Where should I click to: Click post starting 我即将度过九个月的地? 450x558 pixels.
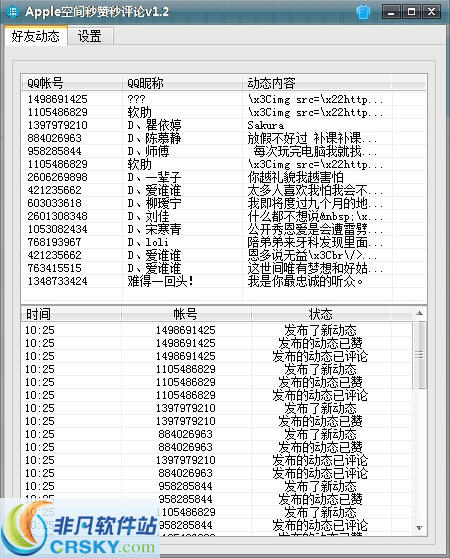tap(315, 203)
